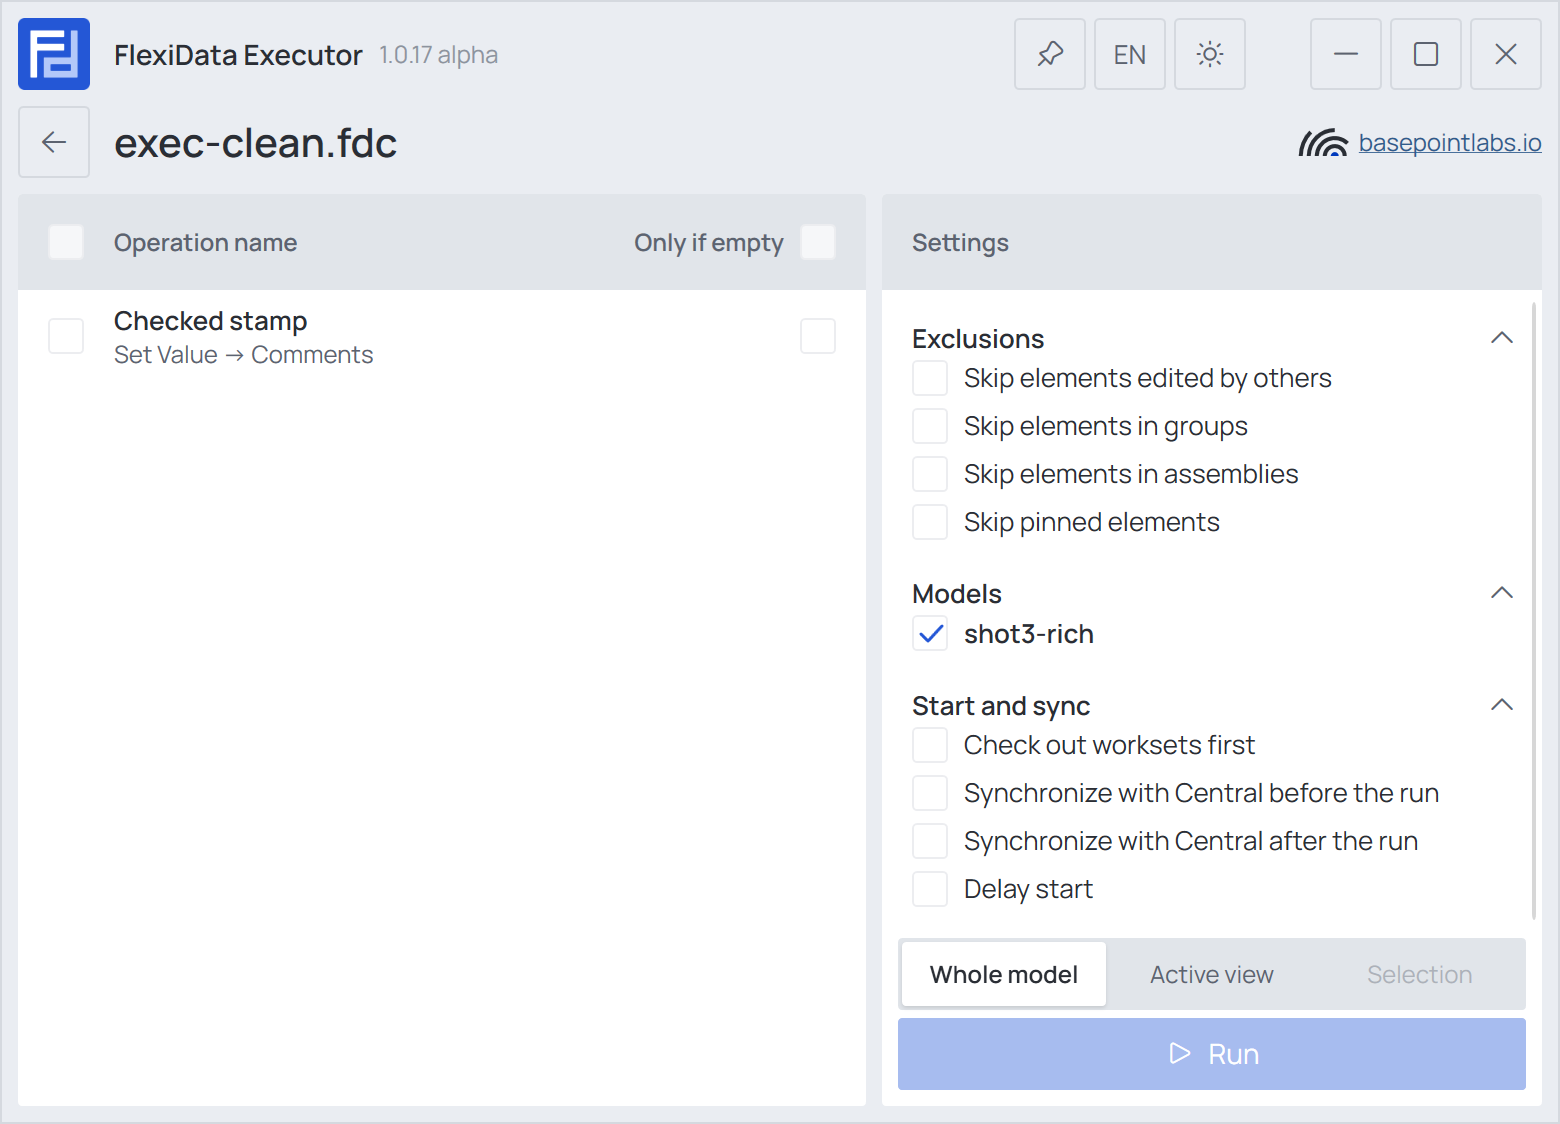Close the FlexiData Executor window
Image resolution: width=1560 pixels, height=1124 pixels.
coord(1506,54)
